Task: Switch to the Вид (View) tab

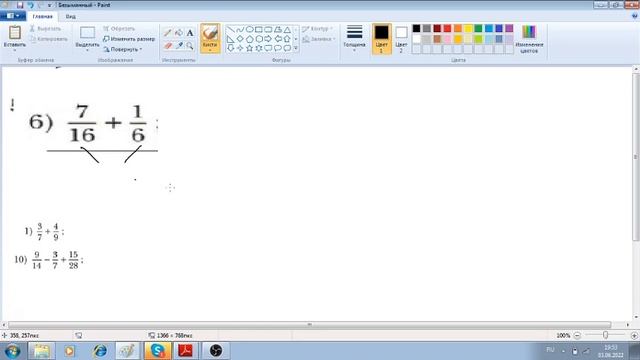Action: point(71,16)
